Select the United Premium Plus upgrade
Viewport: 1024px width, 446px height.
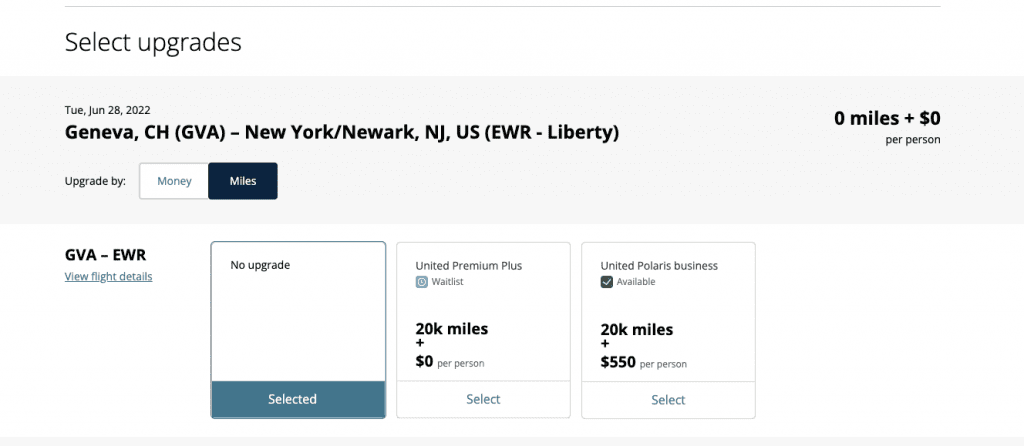click(483, 399)
